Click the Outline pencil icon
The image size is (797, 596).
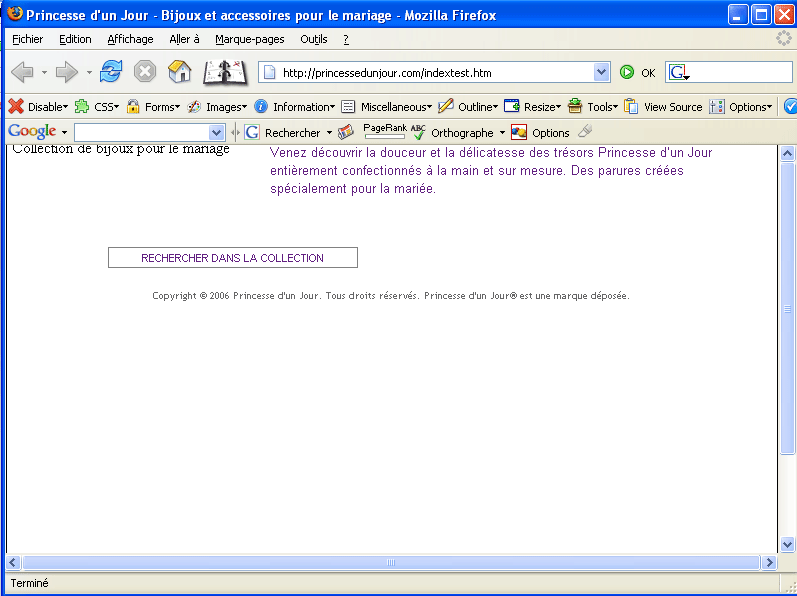pos(446,106)
